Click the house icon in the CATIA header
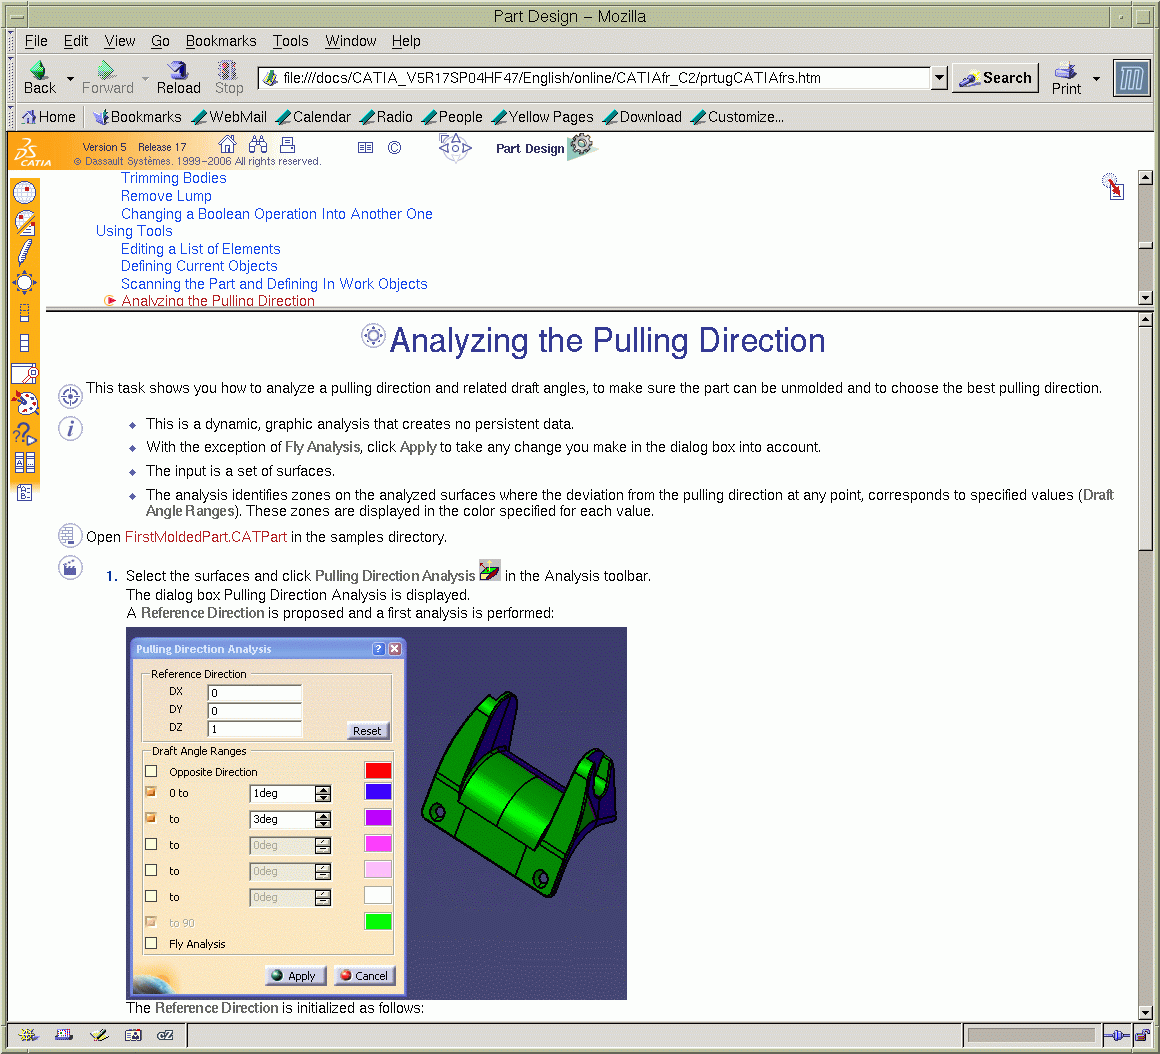 (227, 144)
